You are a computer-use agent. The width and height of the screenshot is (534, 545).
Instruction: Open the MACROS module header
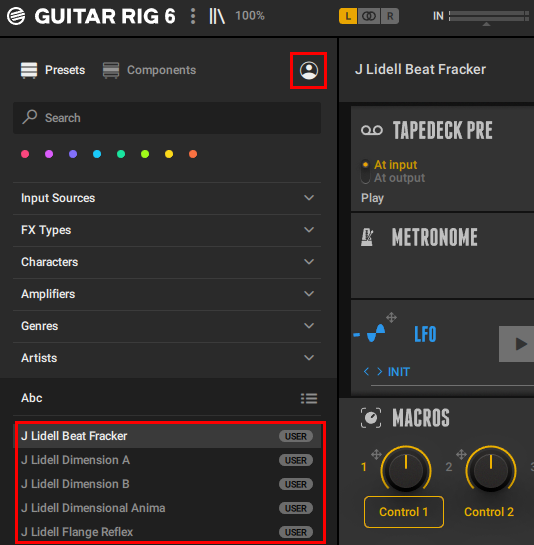tap(421, 418)
